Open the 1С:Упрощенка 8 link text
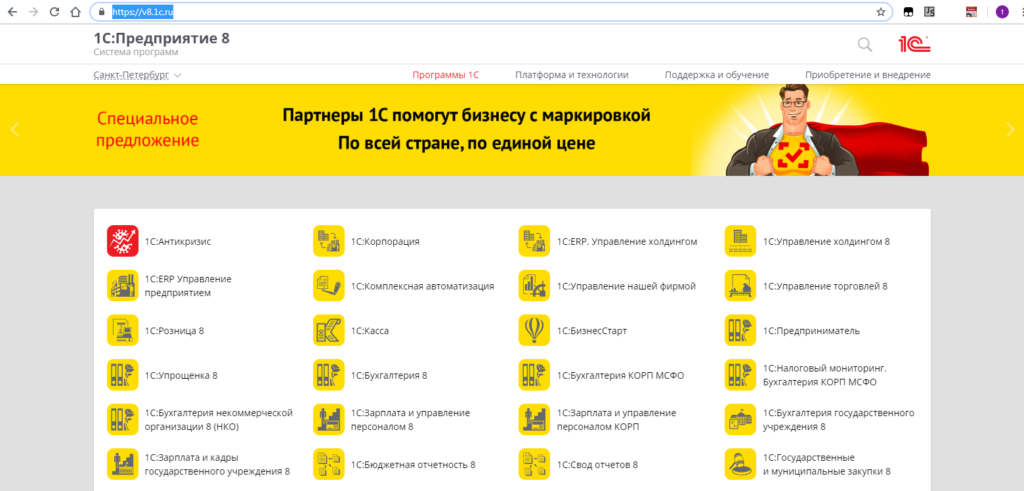1024x491 pixels. 181,376
